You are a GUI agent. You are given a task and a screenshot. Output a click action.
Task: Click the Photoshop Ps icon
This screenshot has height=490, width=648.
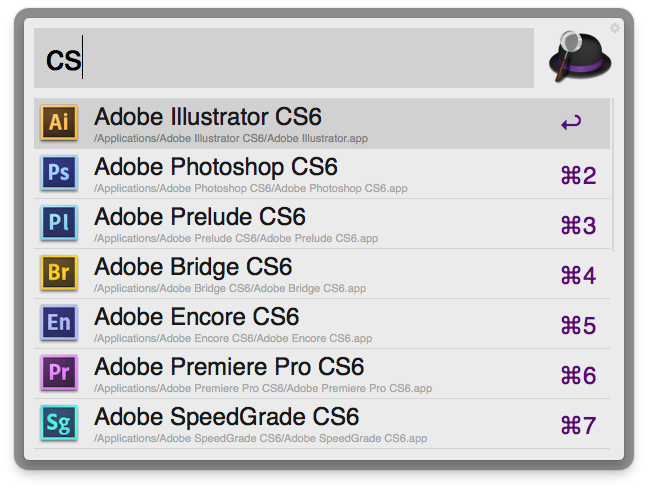tap(59, 173)
